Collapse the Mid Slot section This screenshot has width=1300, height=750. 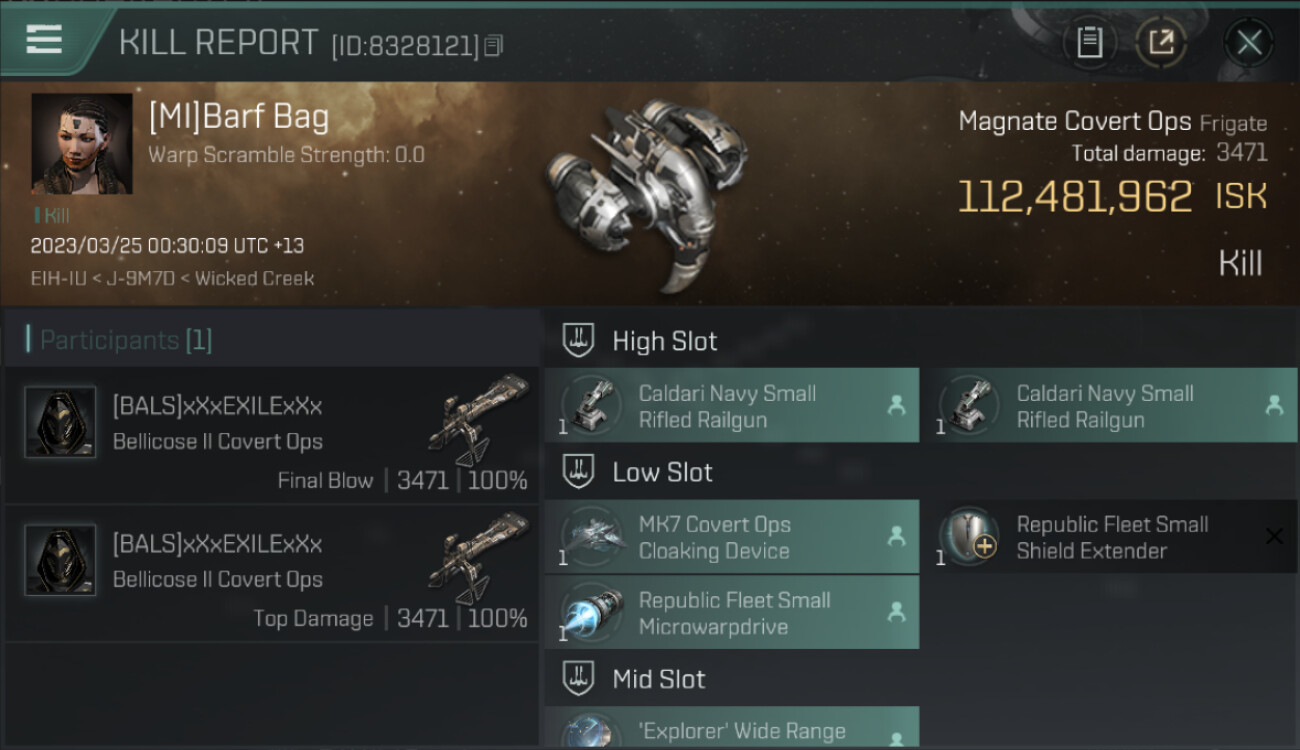click(x=578, y=679)
